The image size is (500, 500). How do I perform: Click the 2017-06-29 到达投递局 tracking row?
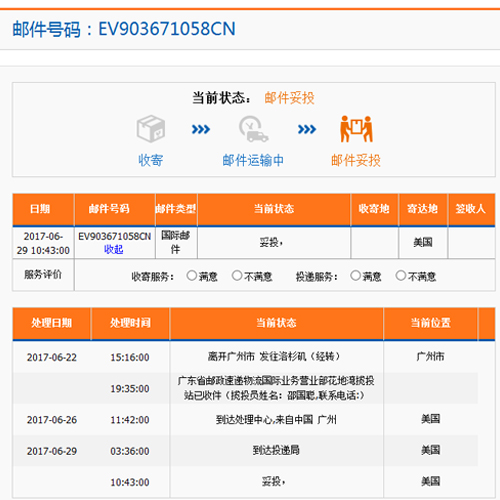coord(245,451)
